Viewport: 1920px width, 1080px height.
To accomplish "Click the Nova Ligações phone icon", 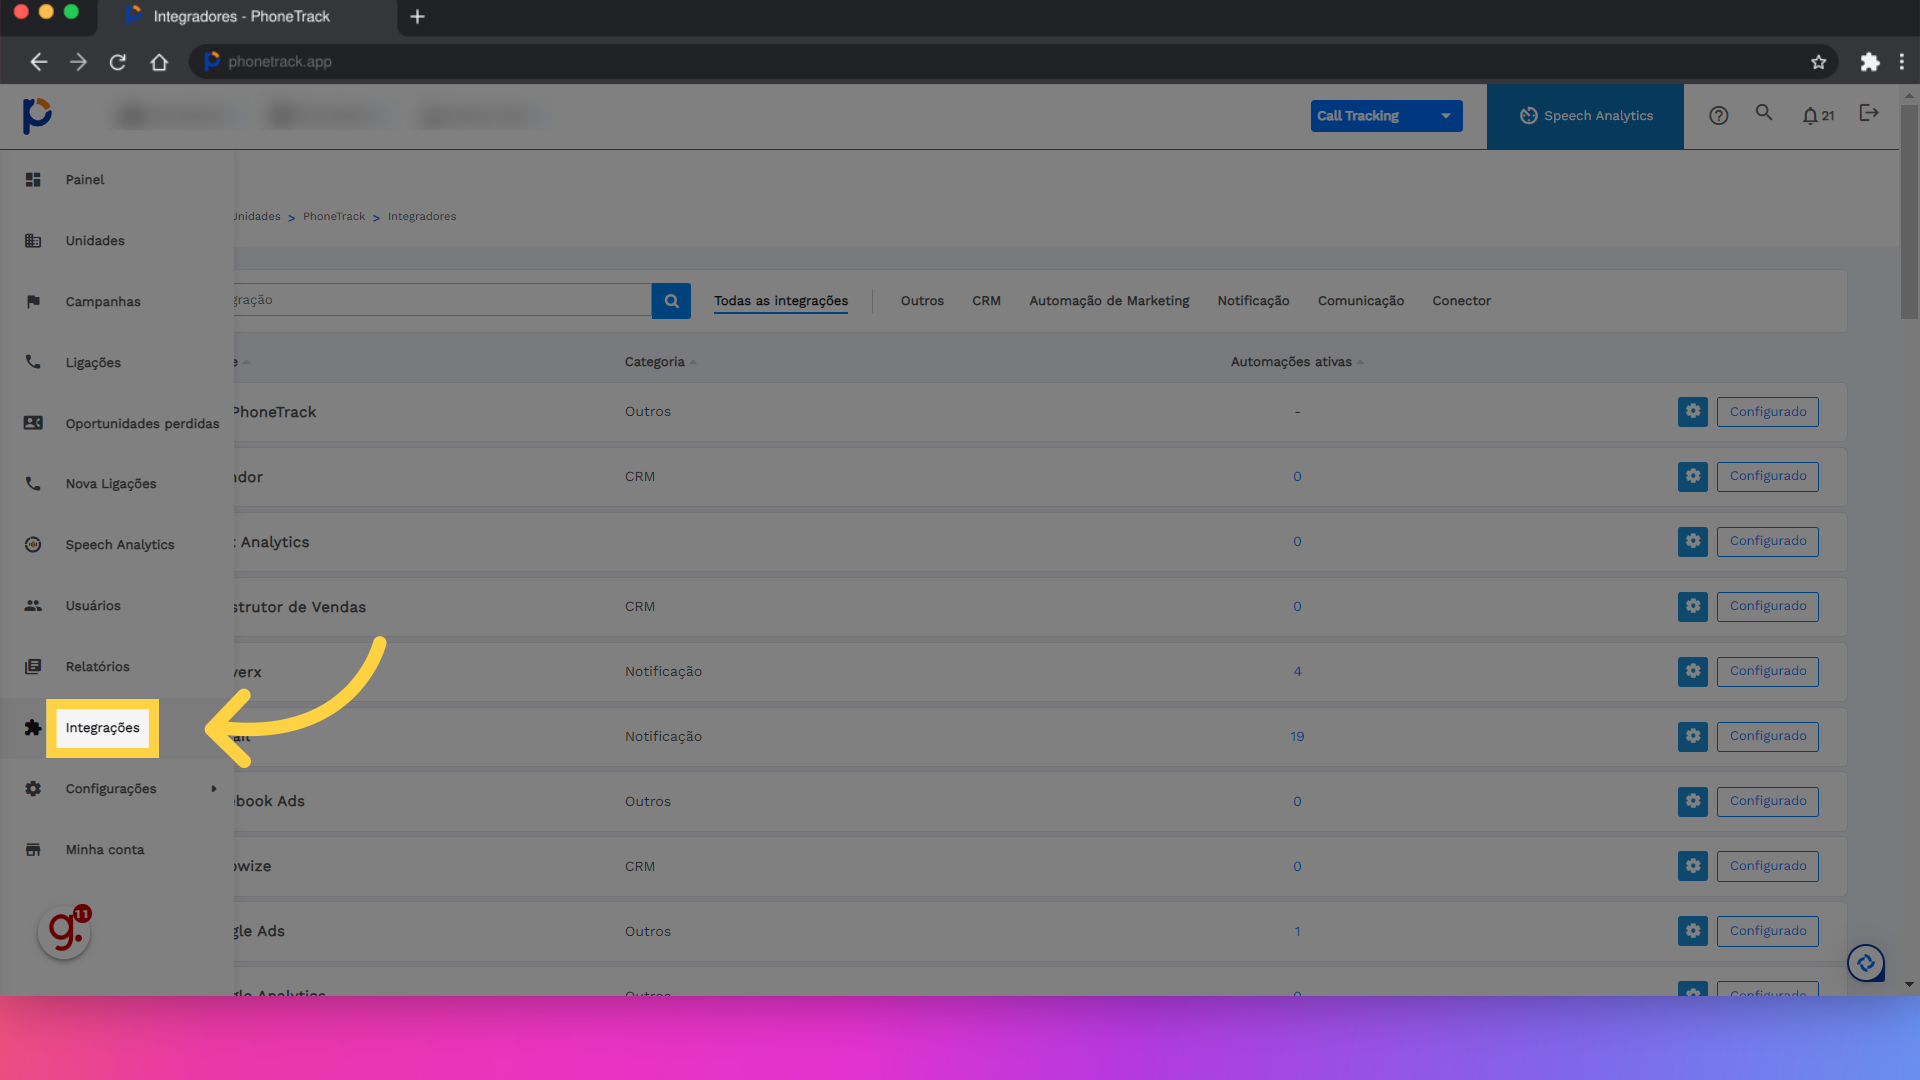I will [33, 484].
